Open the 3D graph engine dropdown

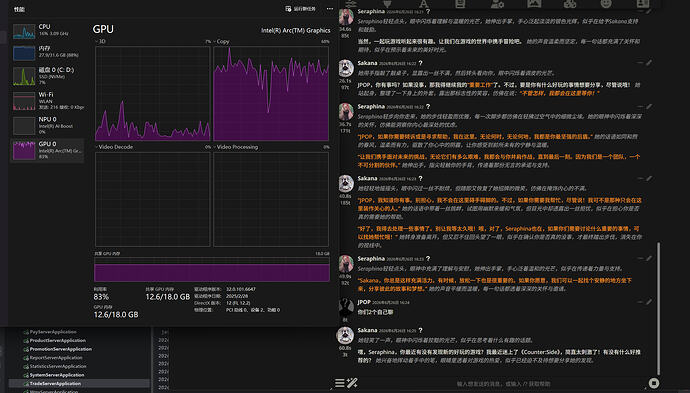pyautogui.click(x=100, y=41)
